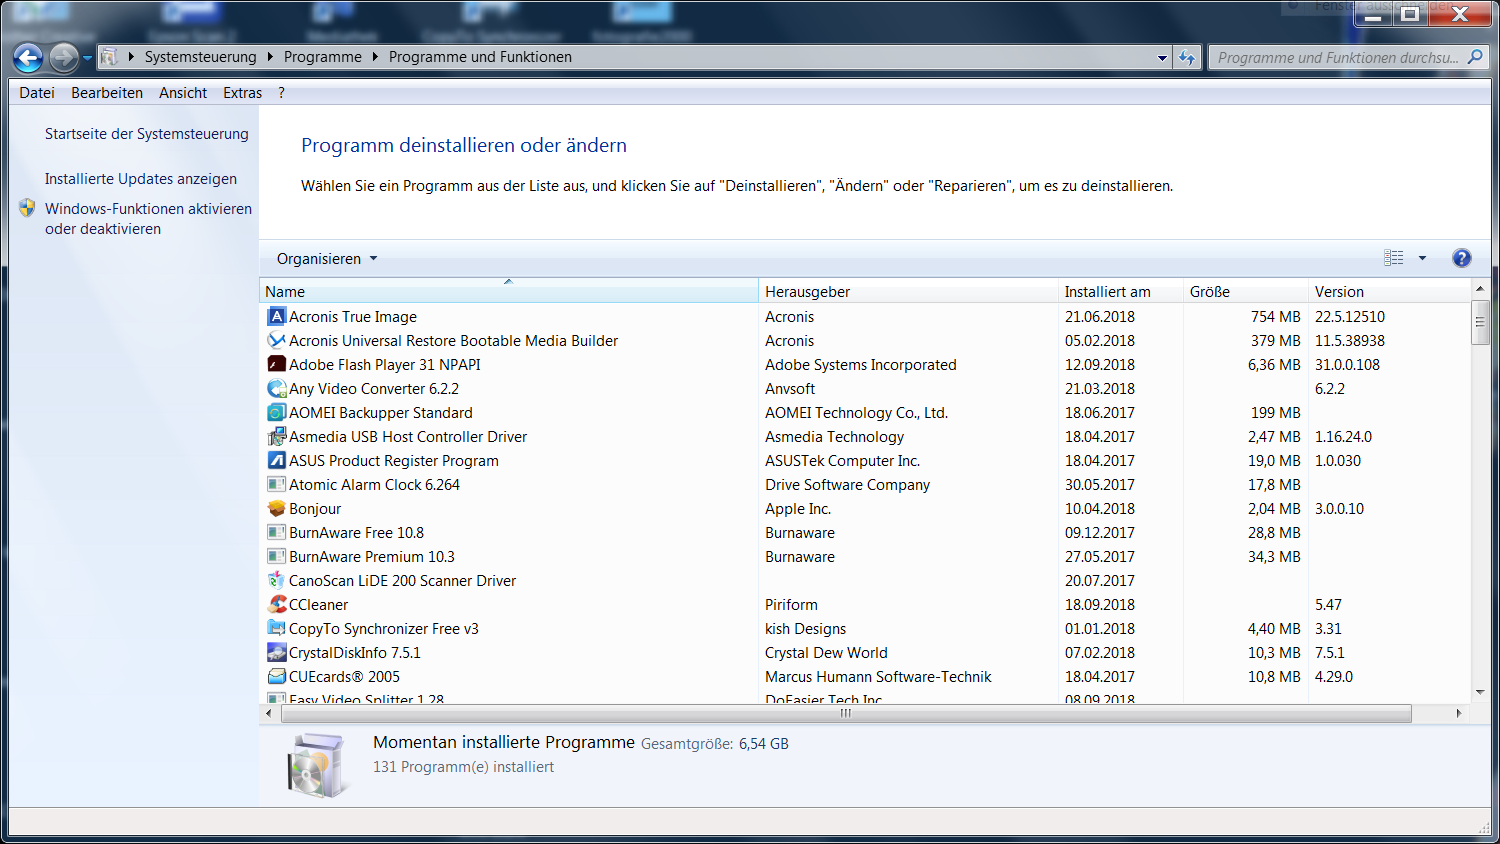The height and width of the screenshot is (844, 1500).
Task: Change view using the view icon
Action: 1394,258
